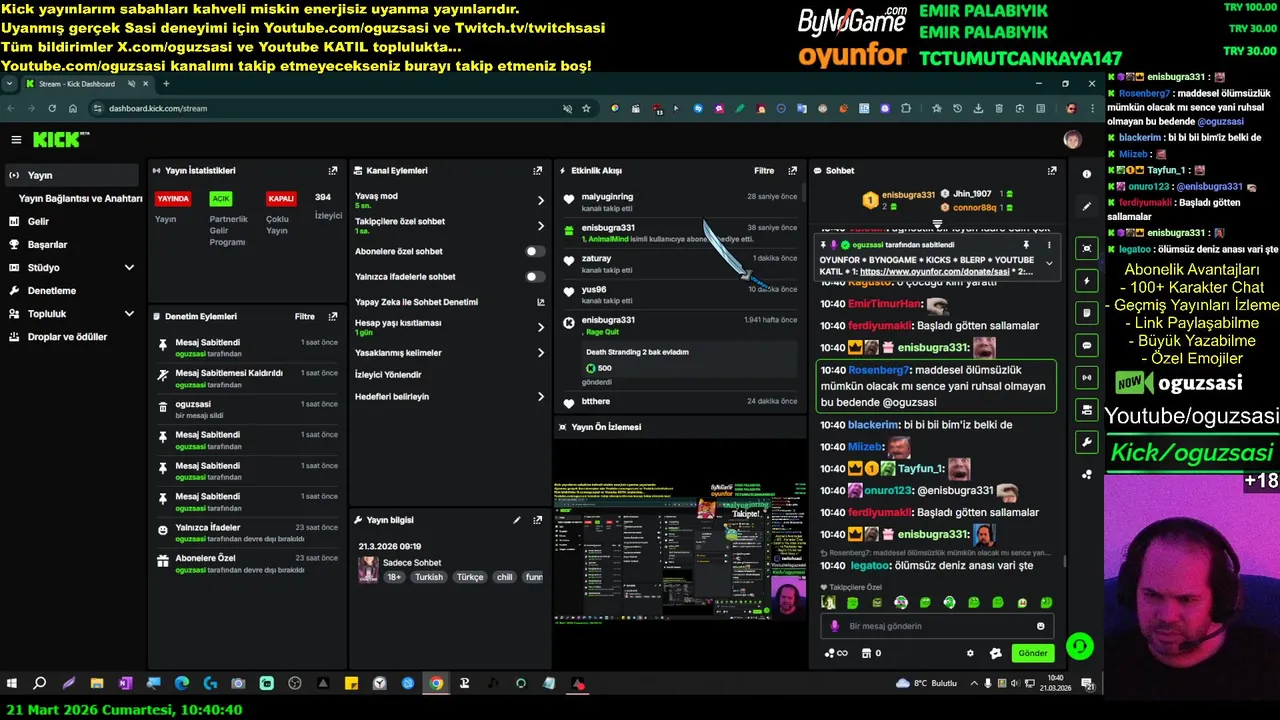Click the lightning bolt icon in right toolbar
1280x720 pixels.
click(x=1087, y=281)
